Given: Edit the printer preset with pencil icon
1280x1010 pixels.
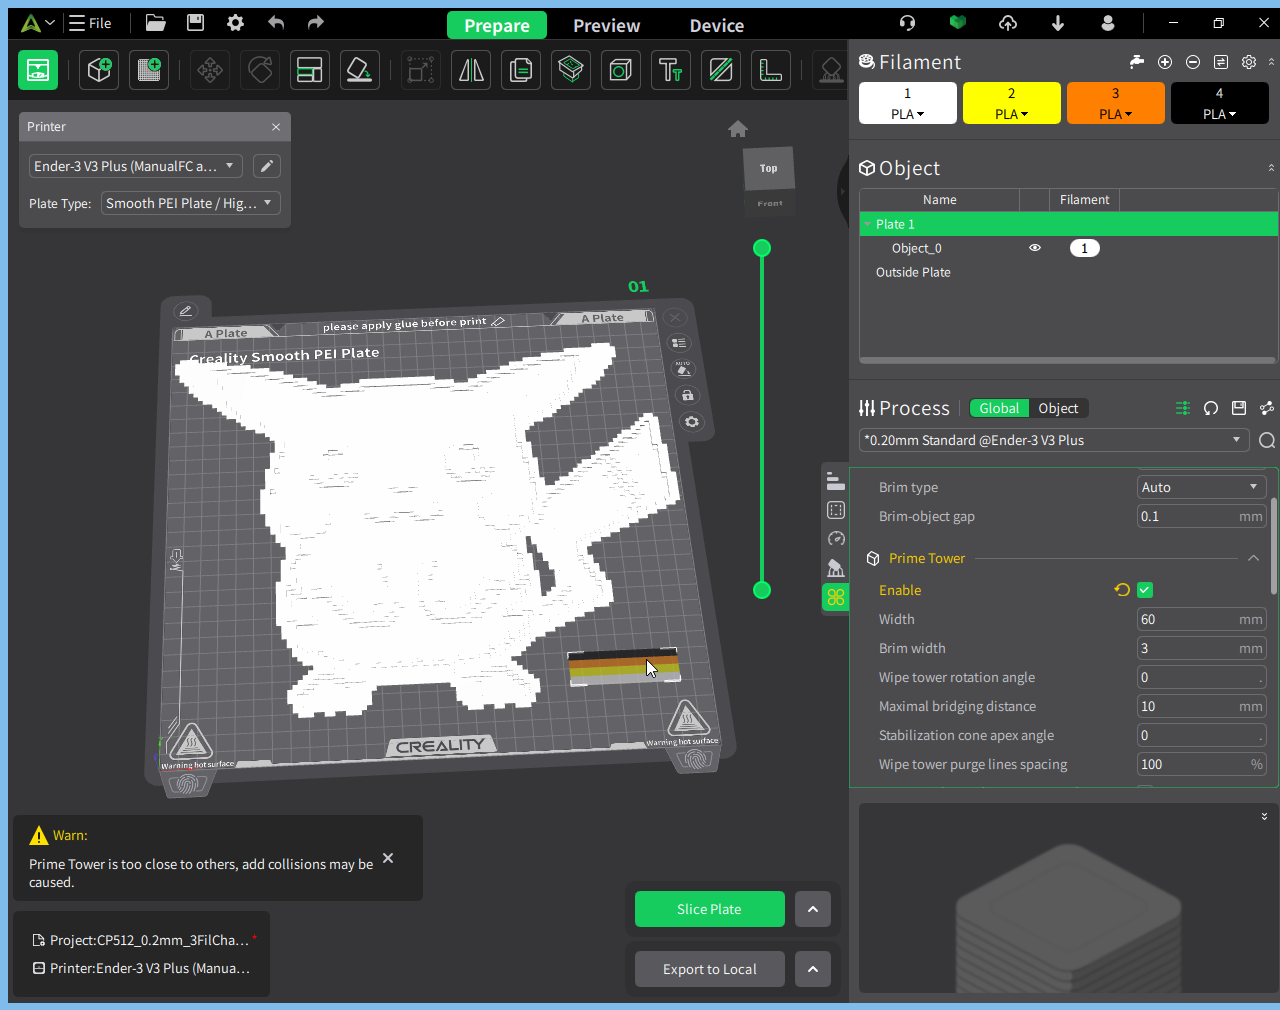Looking at the screenshot, I should 267,166.
